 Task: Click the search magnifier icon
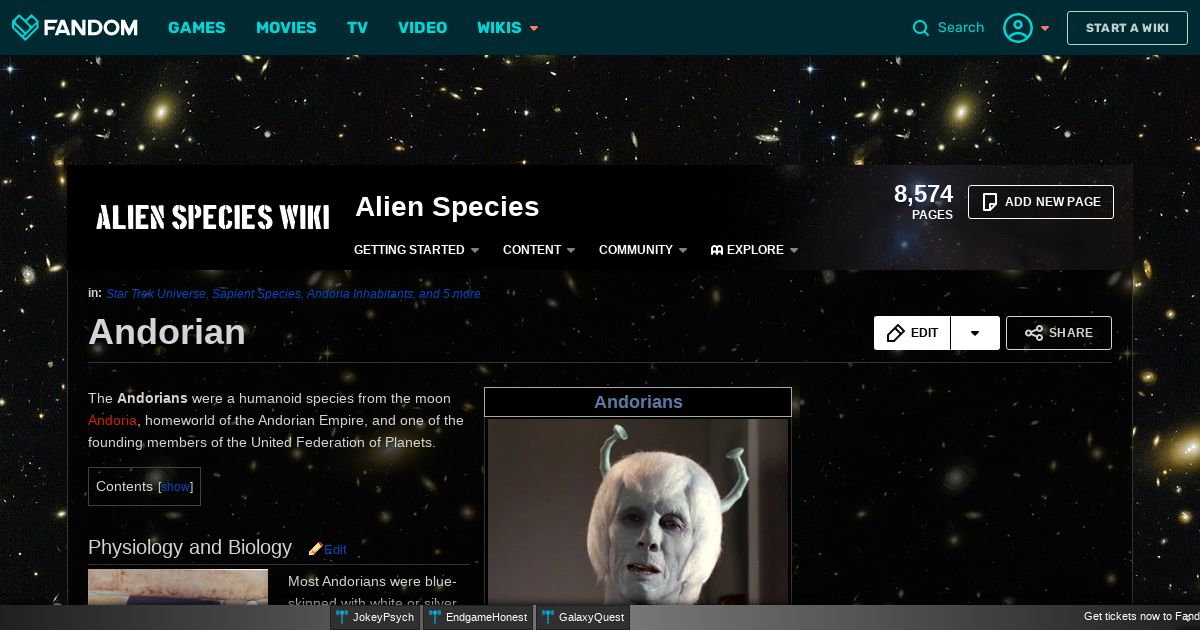point(921,28)
